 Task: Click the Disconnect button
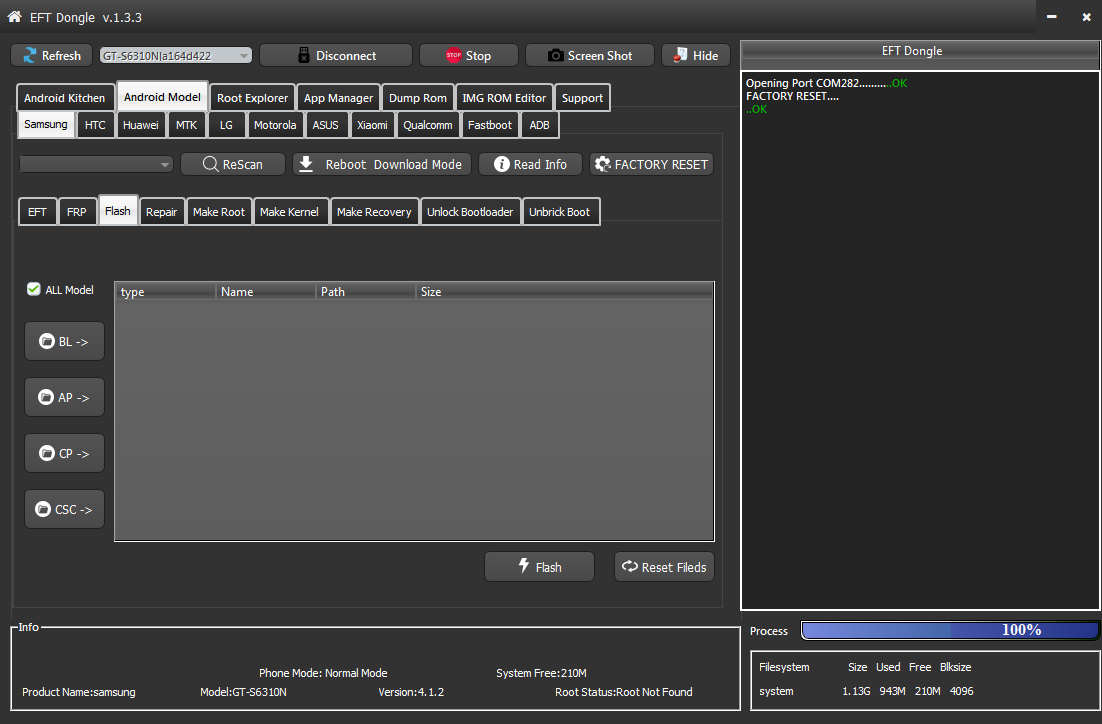336,56
